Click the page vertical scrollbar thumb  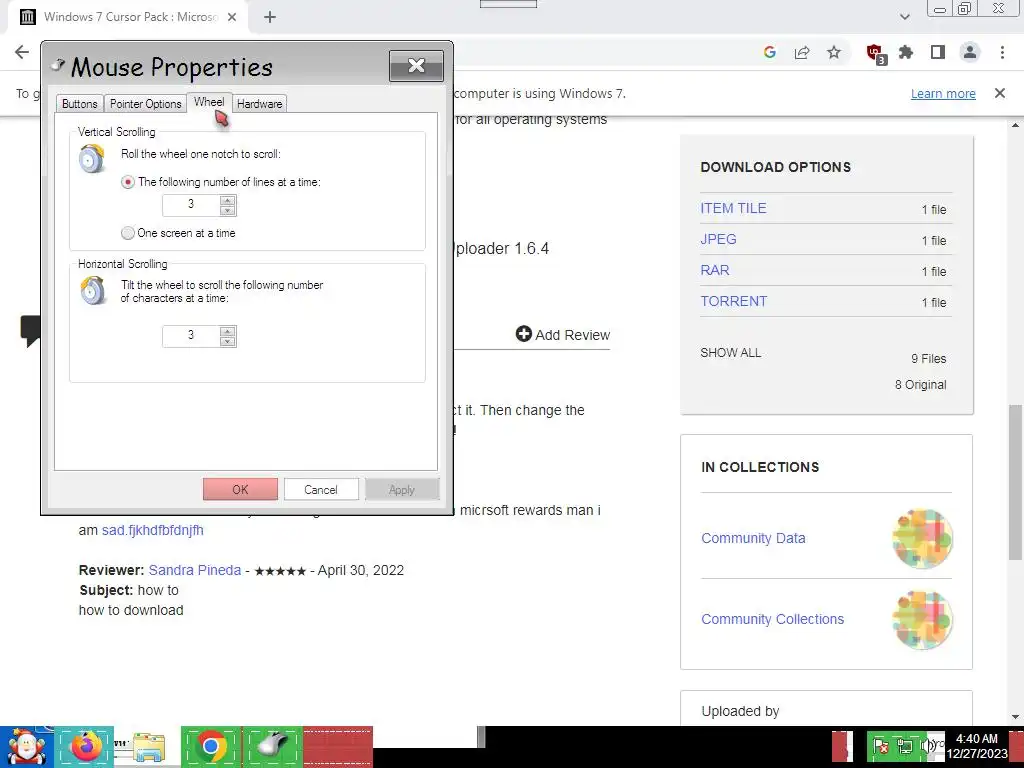pos(1016,482)
